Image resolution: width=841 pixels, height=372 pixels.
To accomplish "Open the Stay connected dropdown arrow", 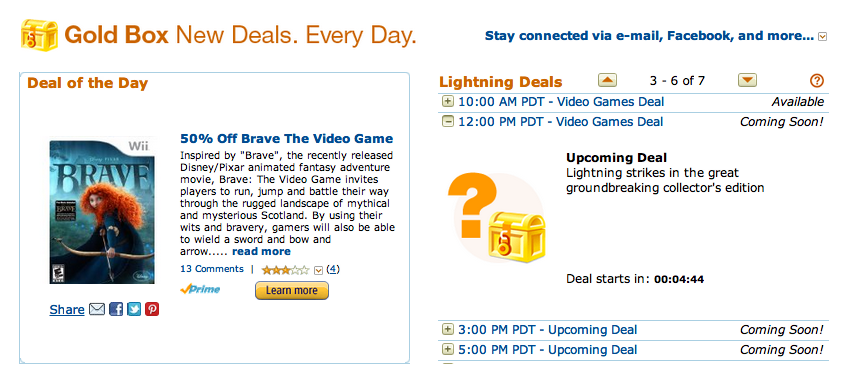I will pos(822,36).
